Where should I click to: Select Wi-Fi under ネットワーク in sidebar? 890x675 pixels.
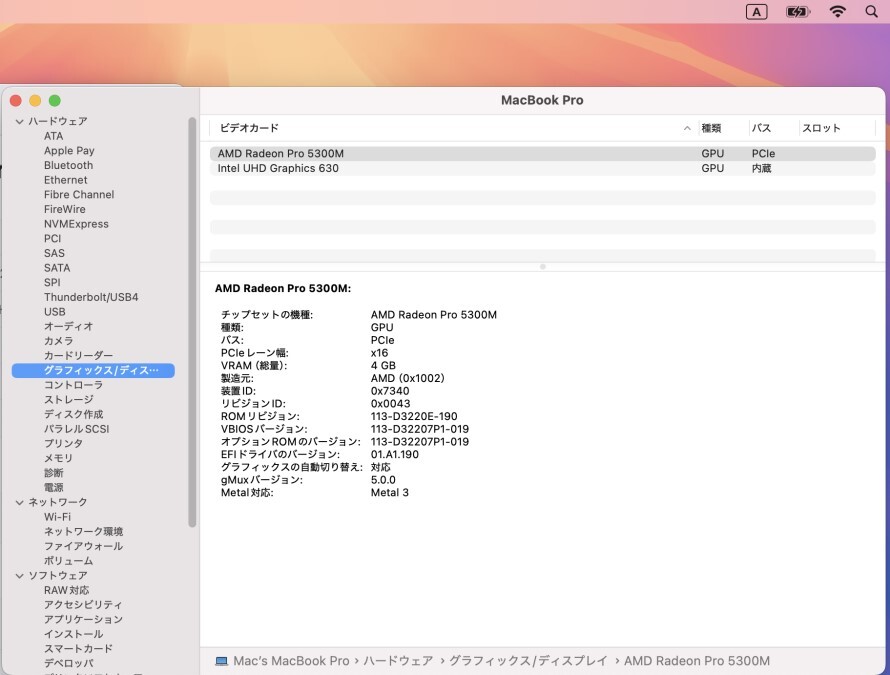(57, 517)
